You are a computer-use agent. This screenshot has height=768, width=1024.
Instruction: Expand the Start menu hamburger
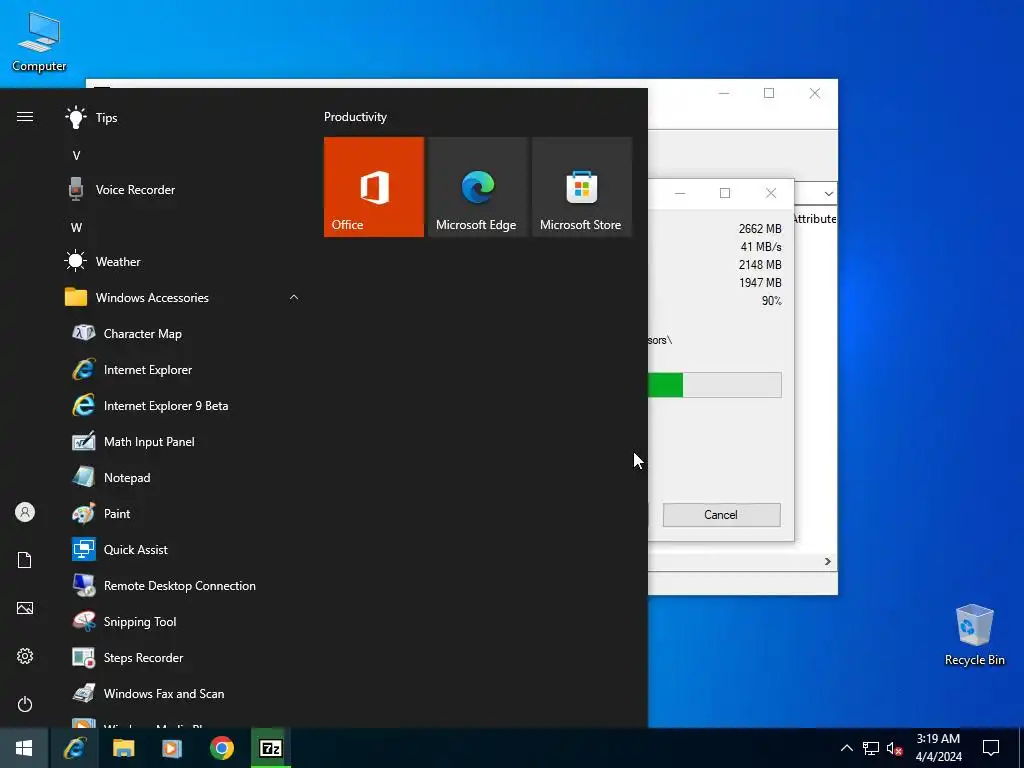pos(25,117)
